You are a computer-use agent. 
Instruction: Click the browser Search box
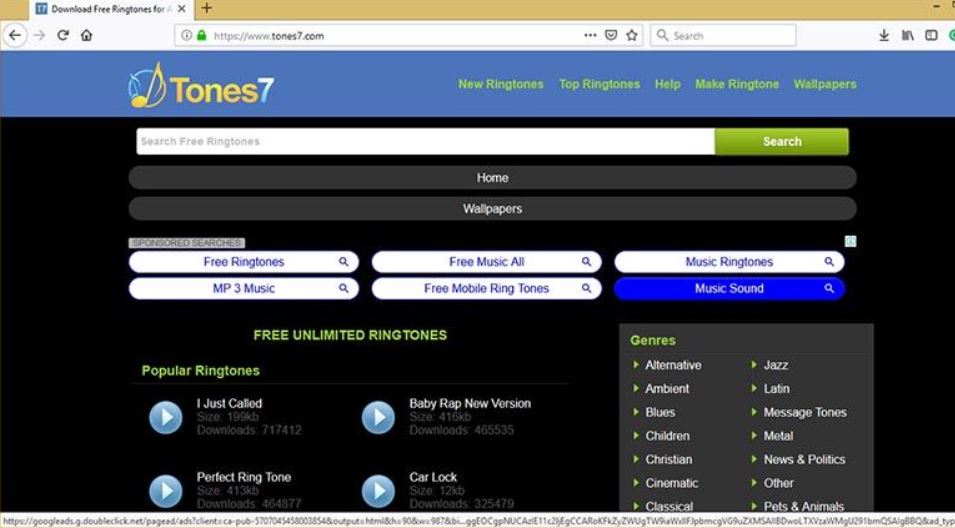(x=723, y=35)
